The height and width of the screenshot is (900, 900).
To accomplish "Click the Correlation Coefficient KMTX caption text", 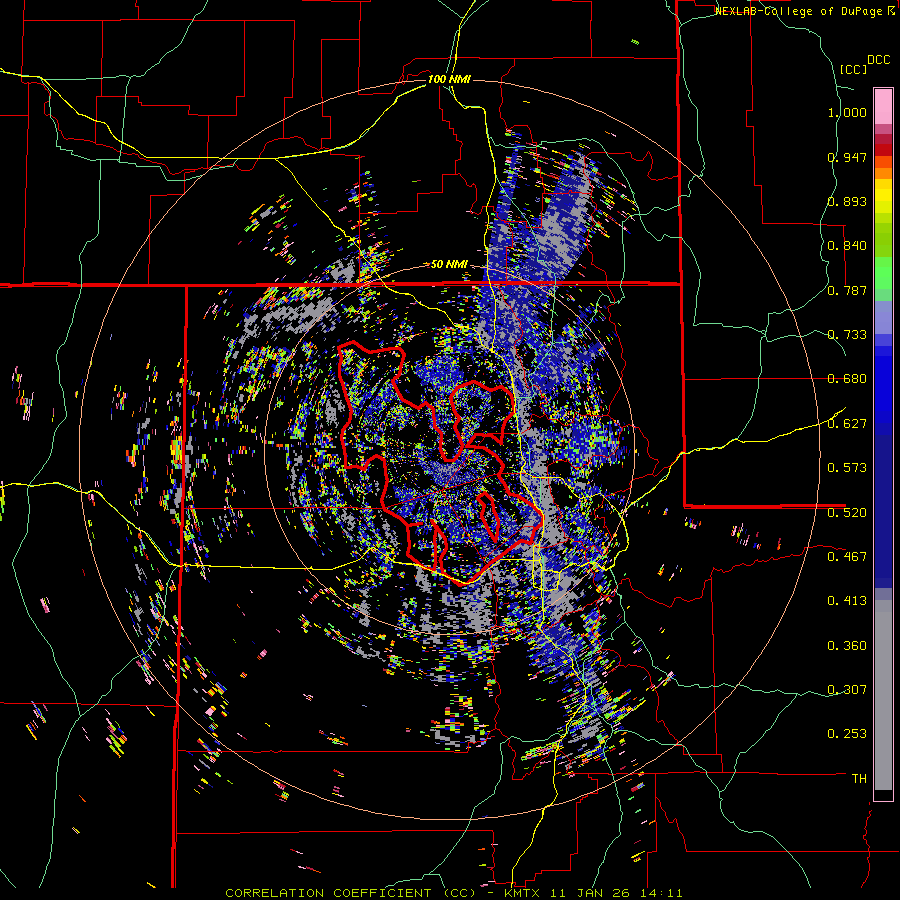I will click(x=454, y=893).
